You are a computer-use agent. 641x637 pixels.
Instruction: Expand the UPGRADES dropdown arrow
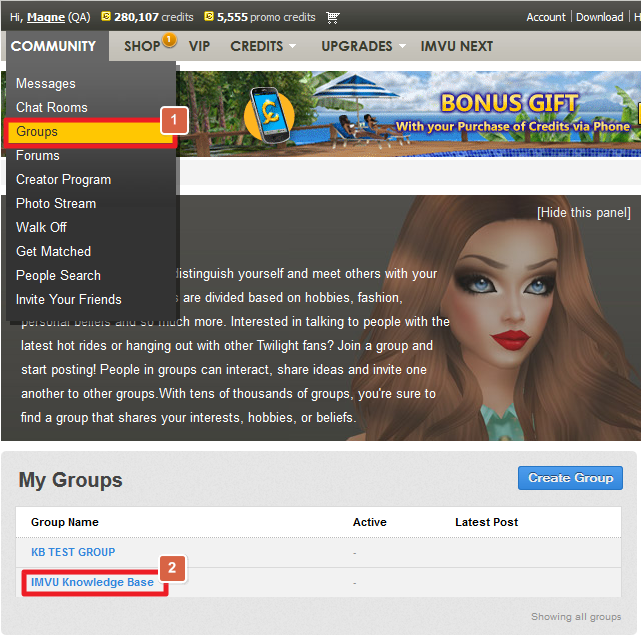tap(402, 46)
